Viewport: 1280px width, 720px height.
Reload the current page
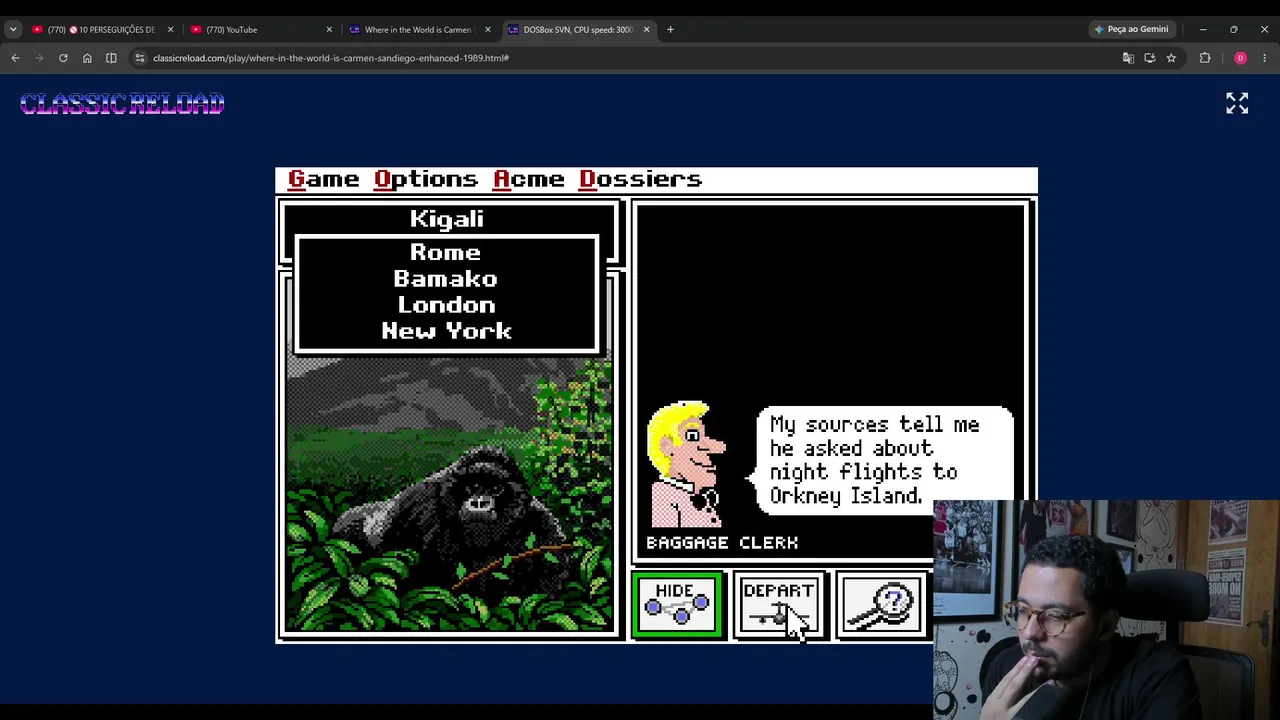click(63, 58)
